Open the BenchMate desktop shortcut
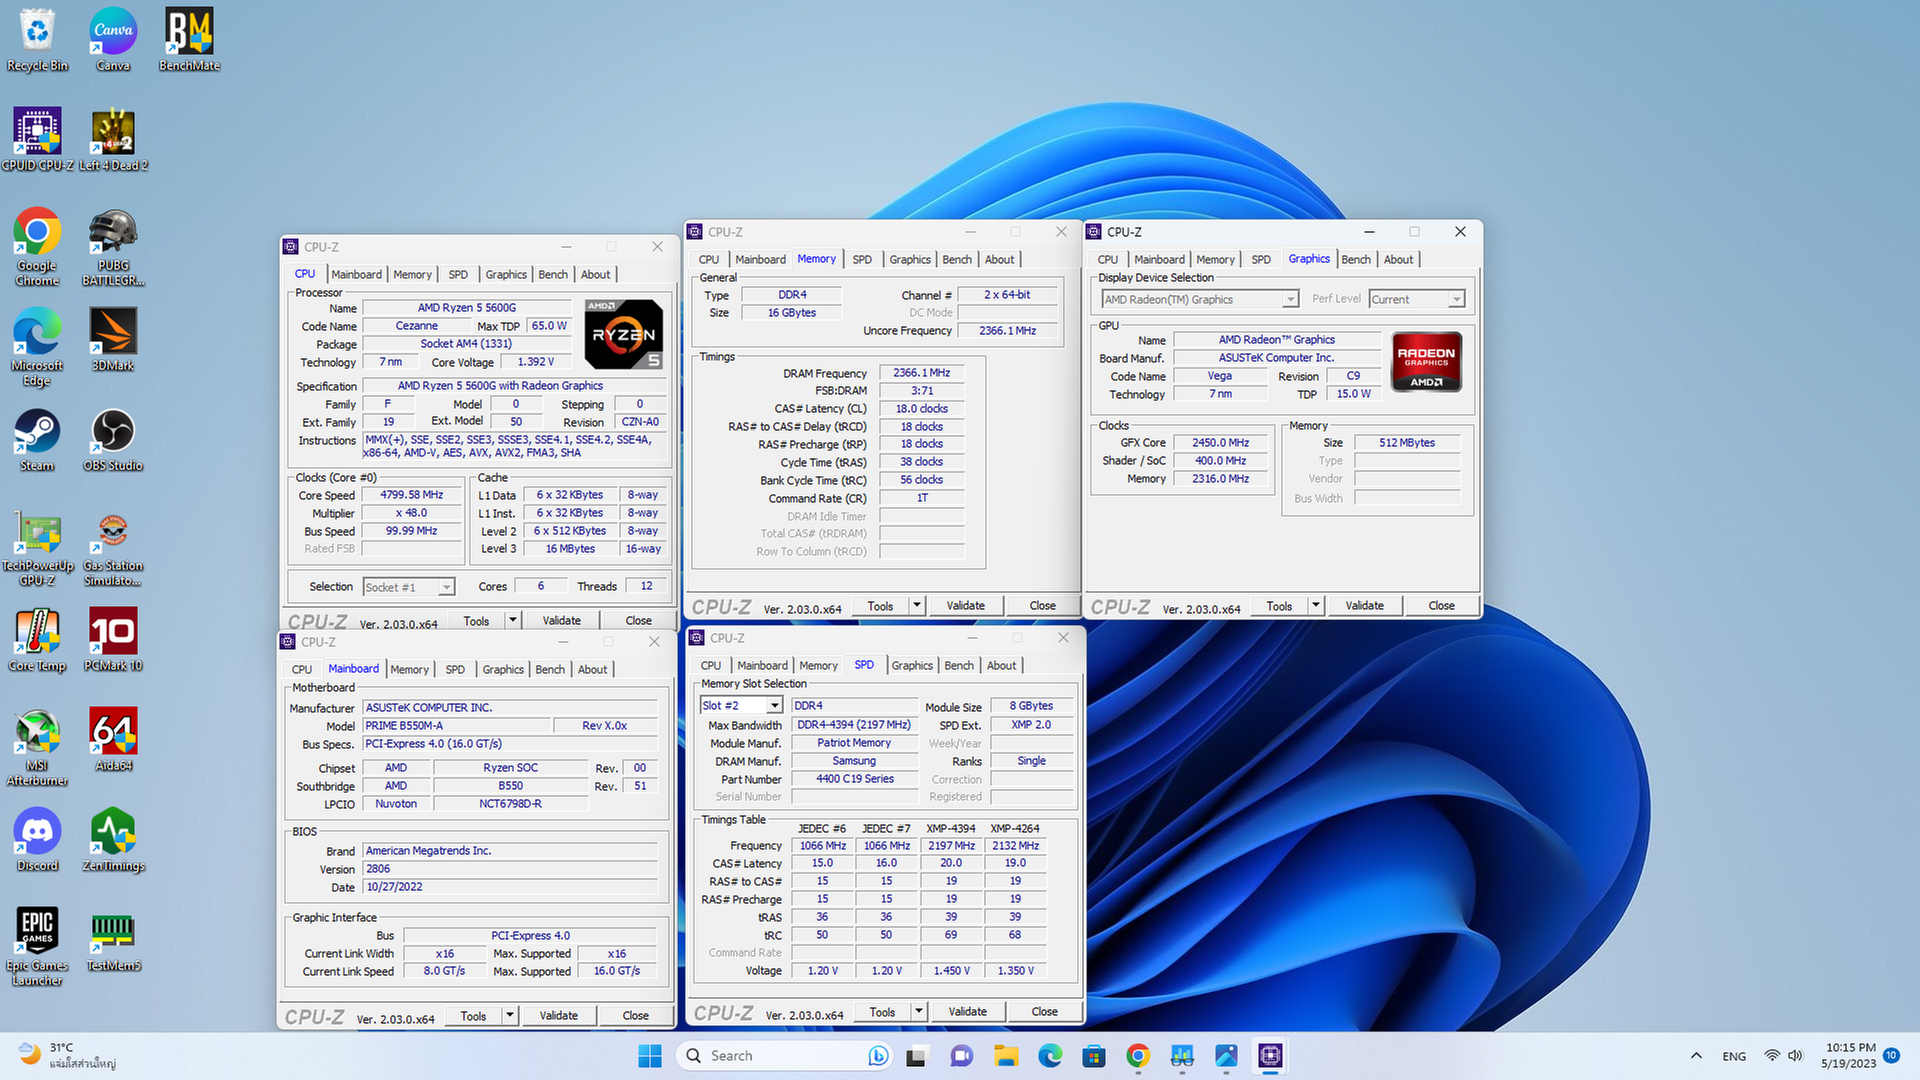 click(x=189, y=40)
